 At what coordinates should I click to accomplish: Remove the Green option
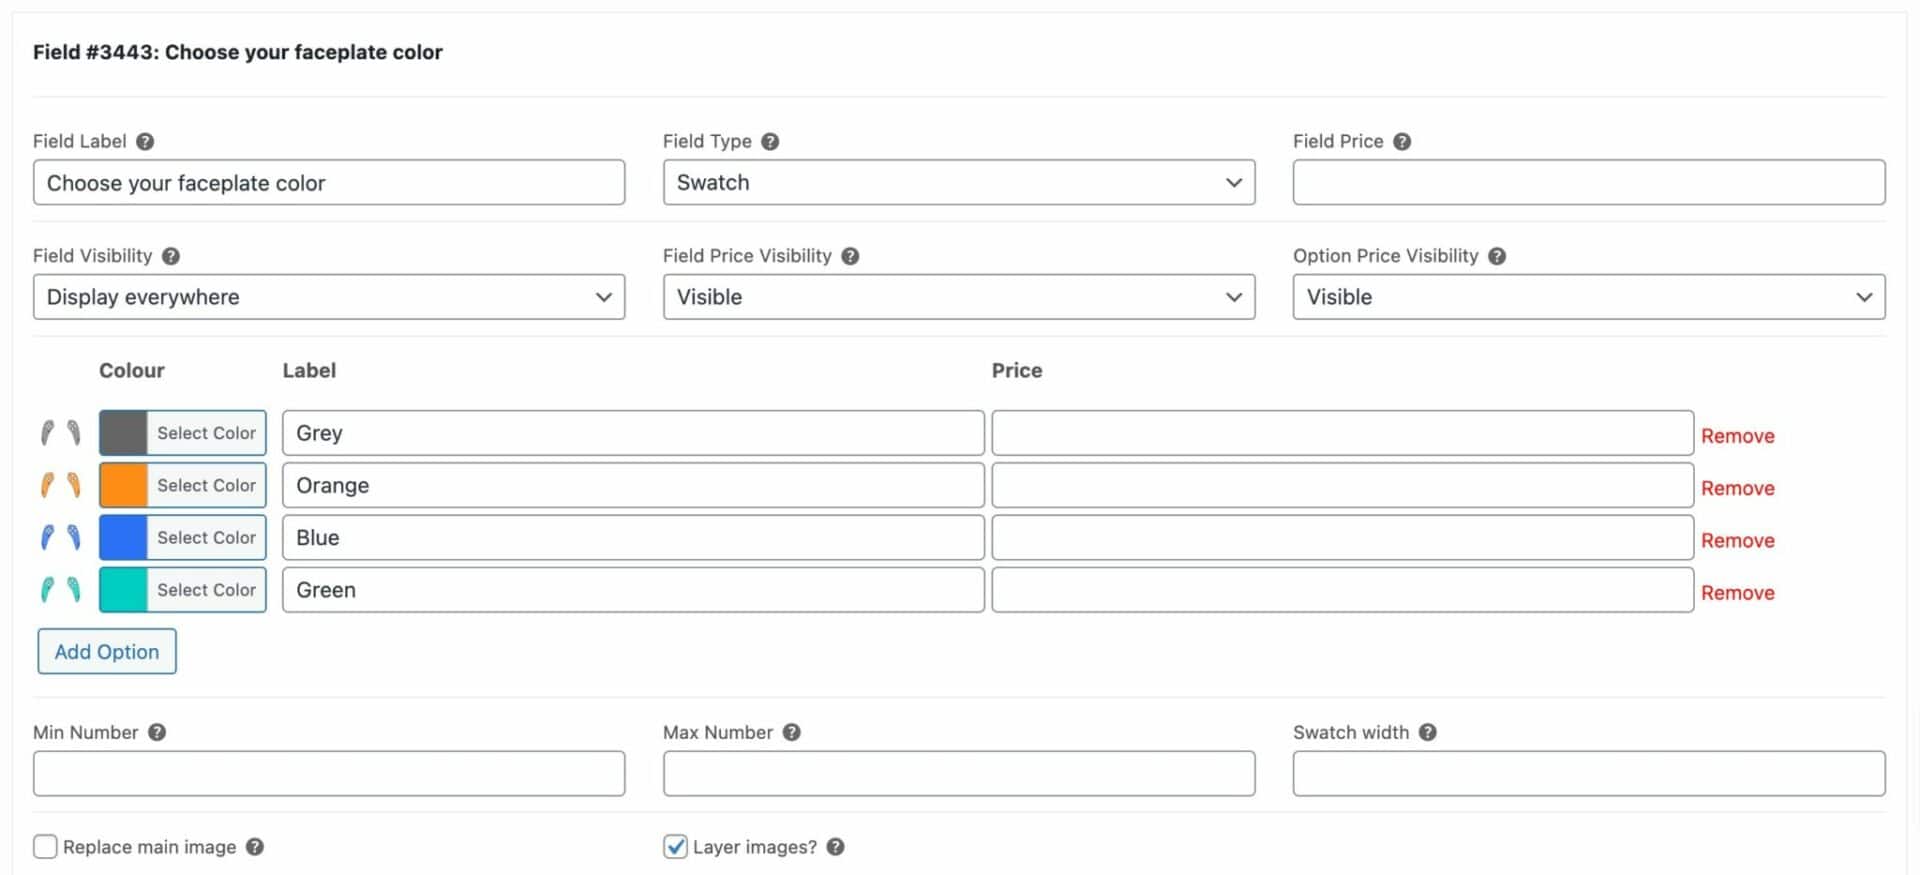[1738, 593]
